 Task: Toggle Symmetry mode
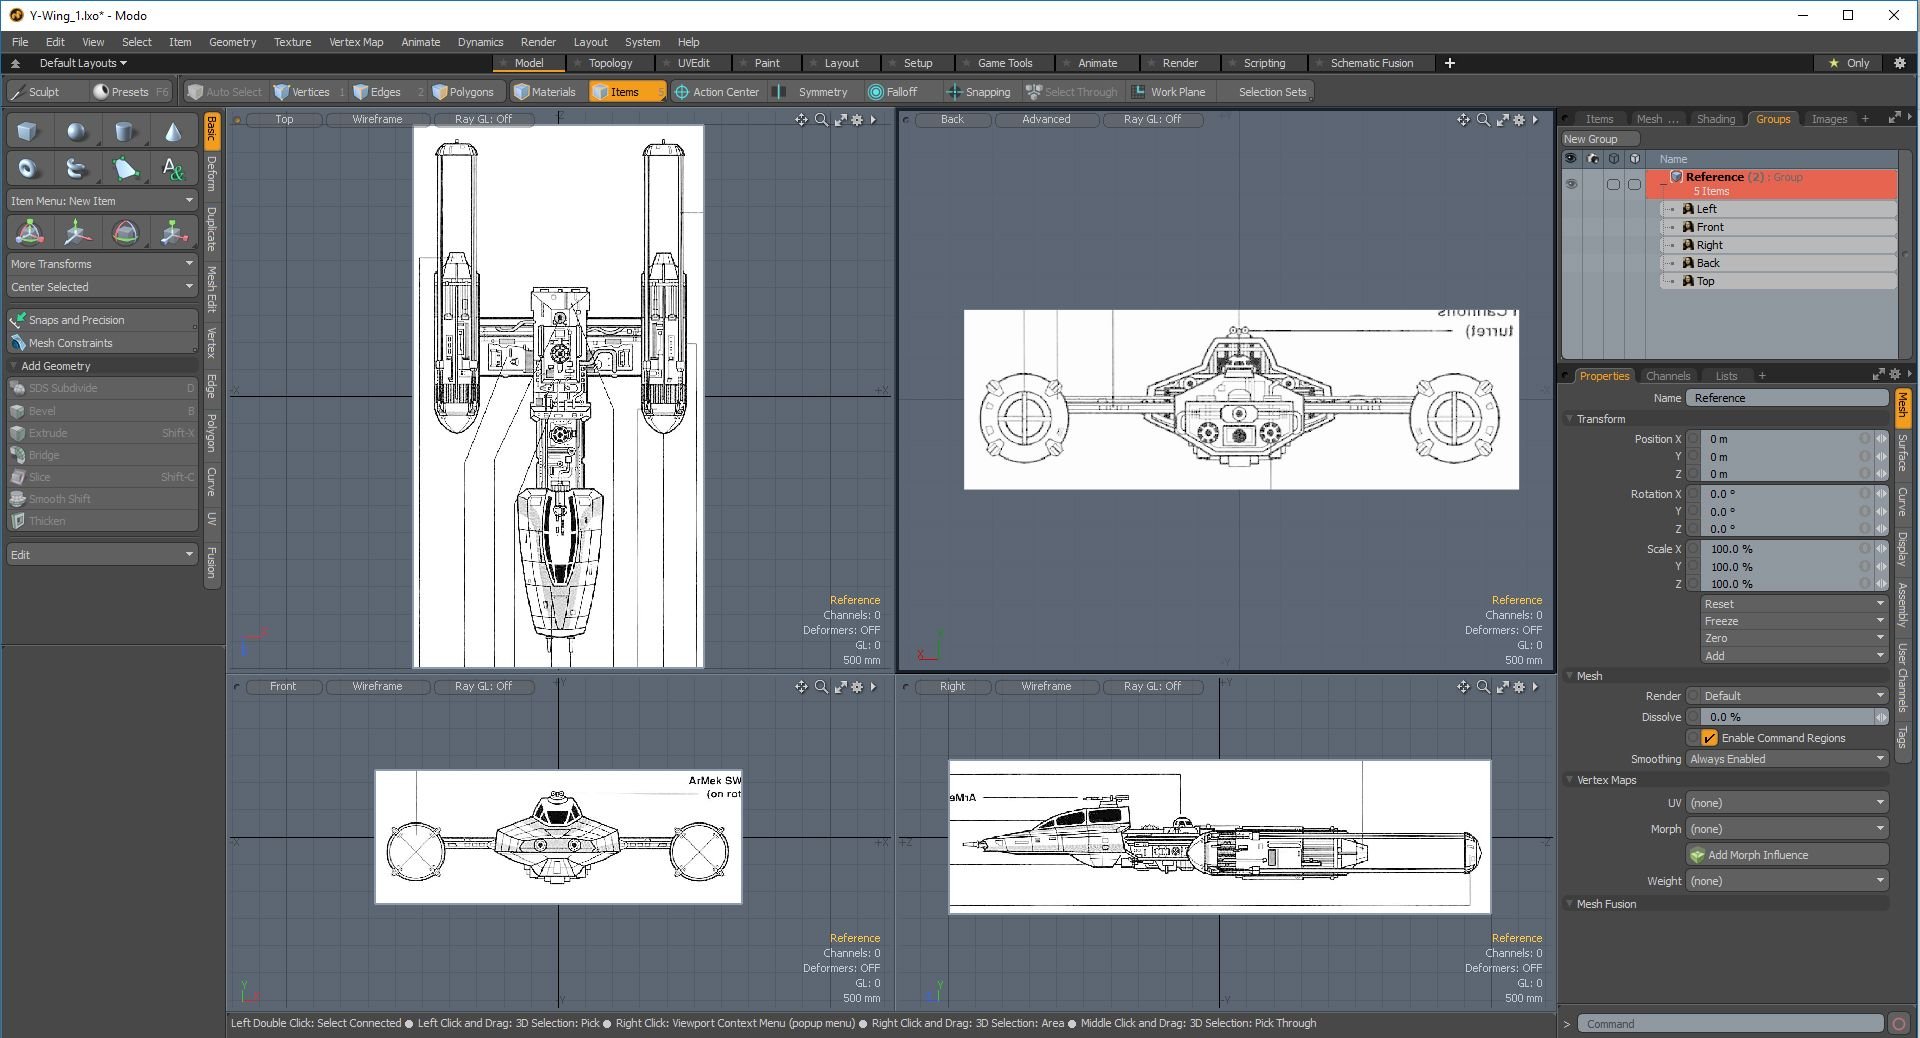[x=812, y=92]
